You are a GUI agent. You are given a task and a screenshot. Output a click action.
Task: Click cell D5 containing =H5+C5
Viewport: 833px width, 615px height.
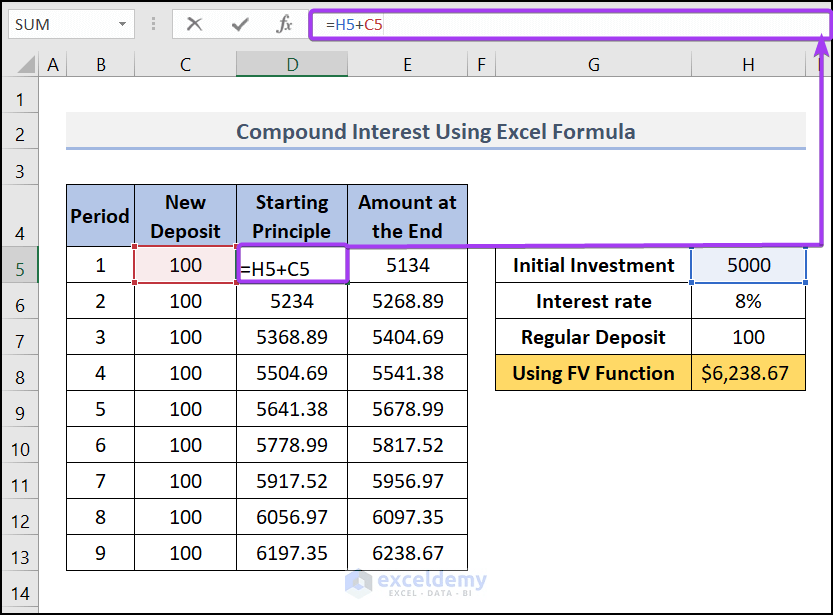point(292,264)
